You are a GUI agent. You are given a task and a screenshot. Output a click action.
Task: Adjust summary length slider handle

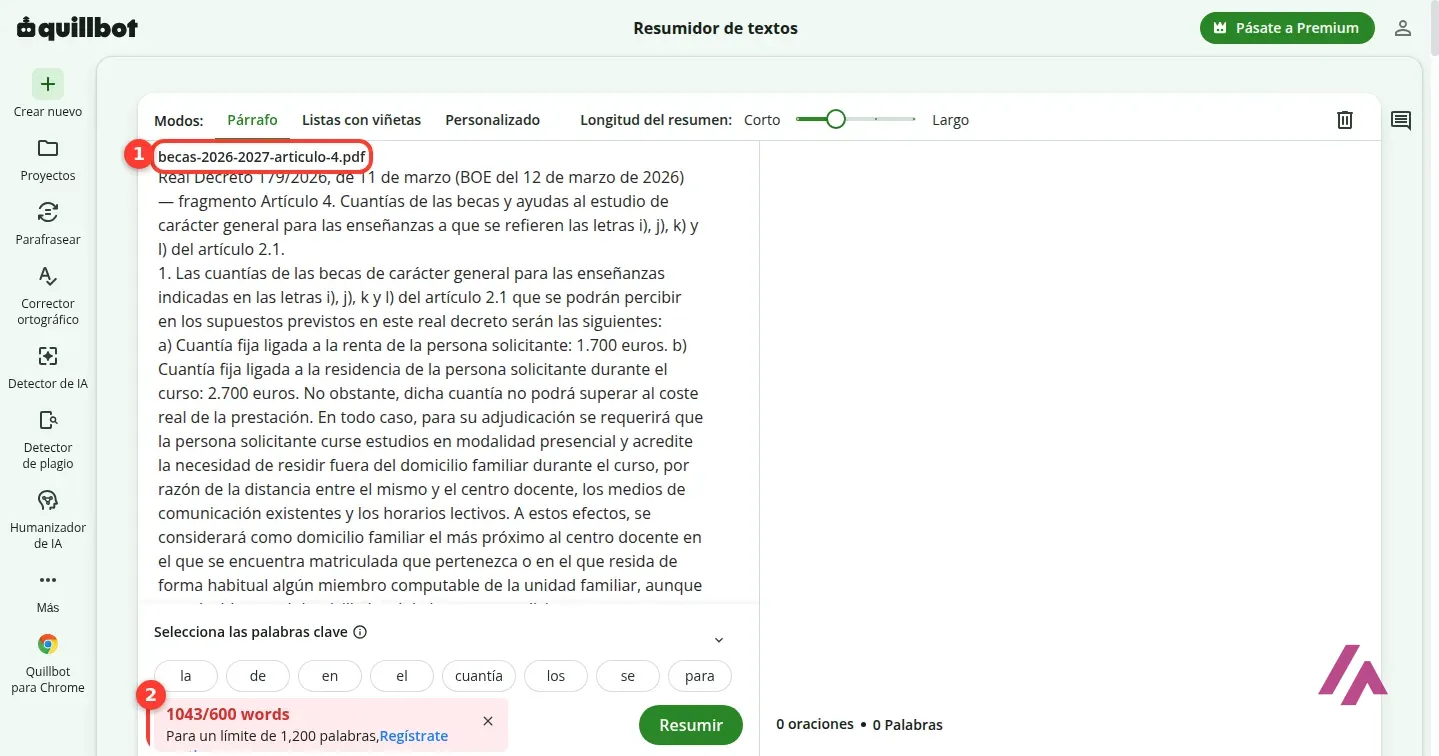click(836, 120)
